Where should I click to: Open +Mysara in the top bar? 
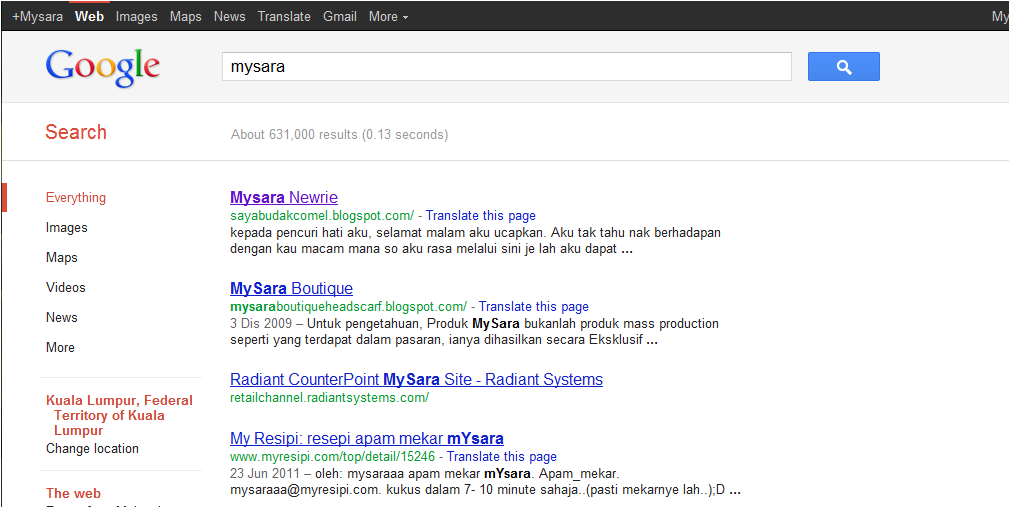tap(37, 17)
